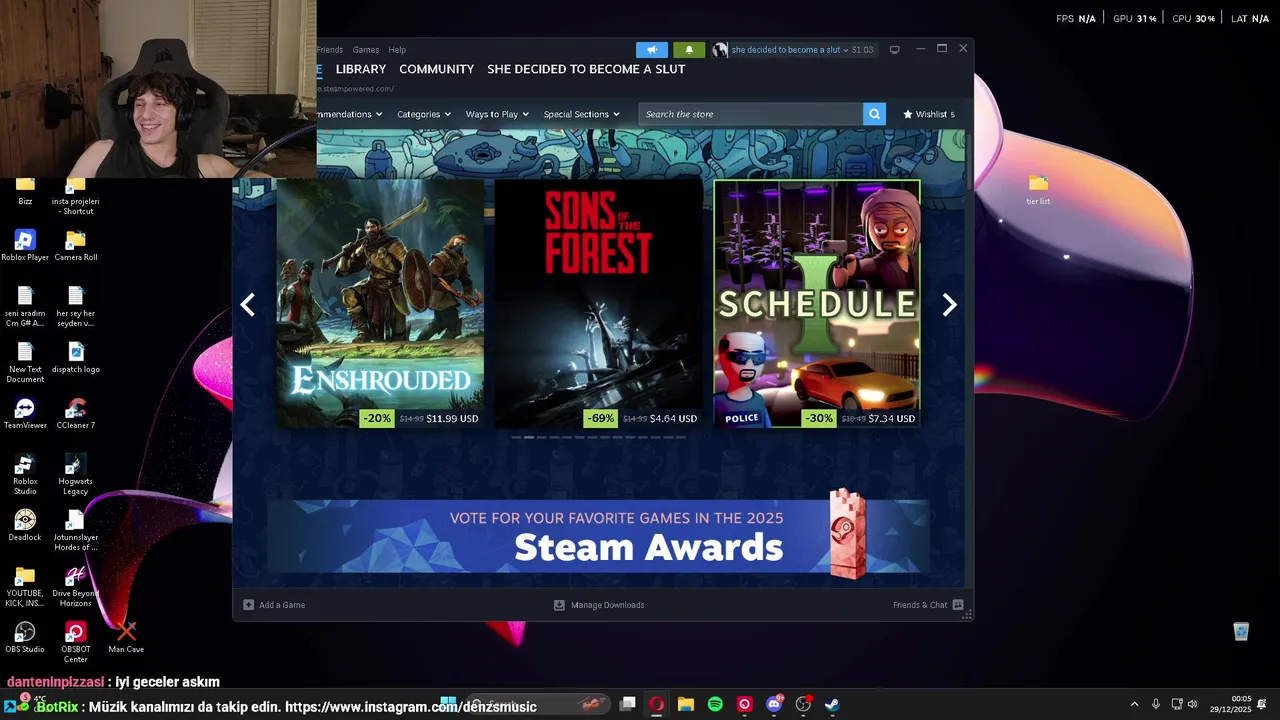Select the OBSBOT Center desktop icon
The width and height of the screenshot is (1280, 720).
point(76,643)
